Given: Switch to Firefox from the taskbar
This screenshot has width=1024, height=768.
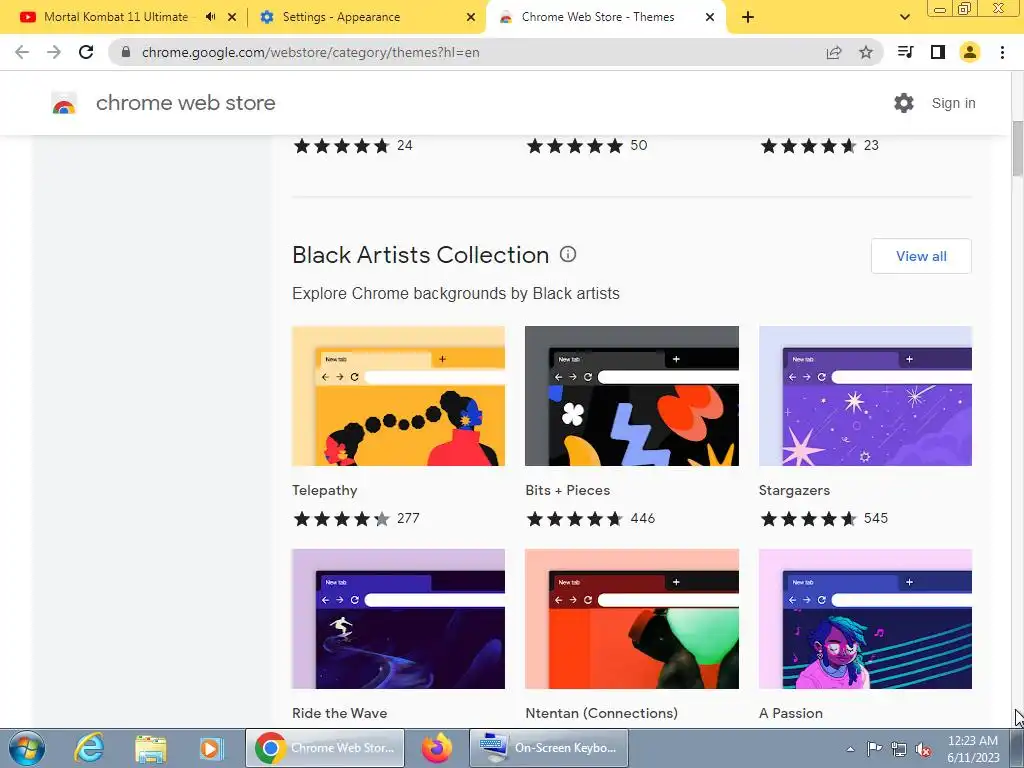Looking at the screenshot, I should coord(437,748).
